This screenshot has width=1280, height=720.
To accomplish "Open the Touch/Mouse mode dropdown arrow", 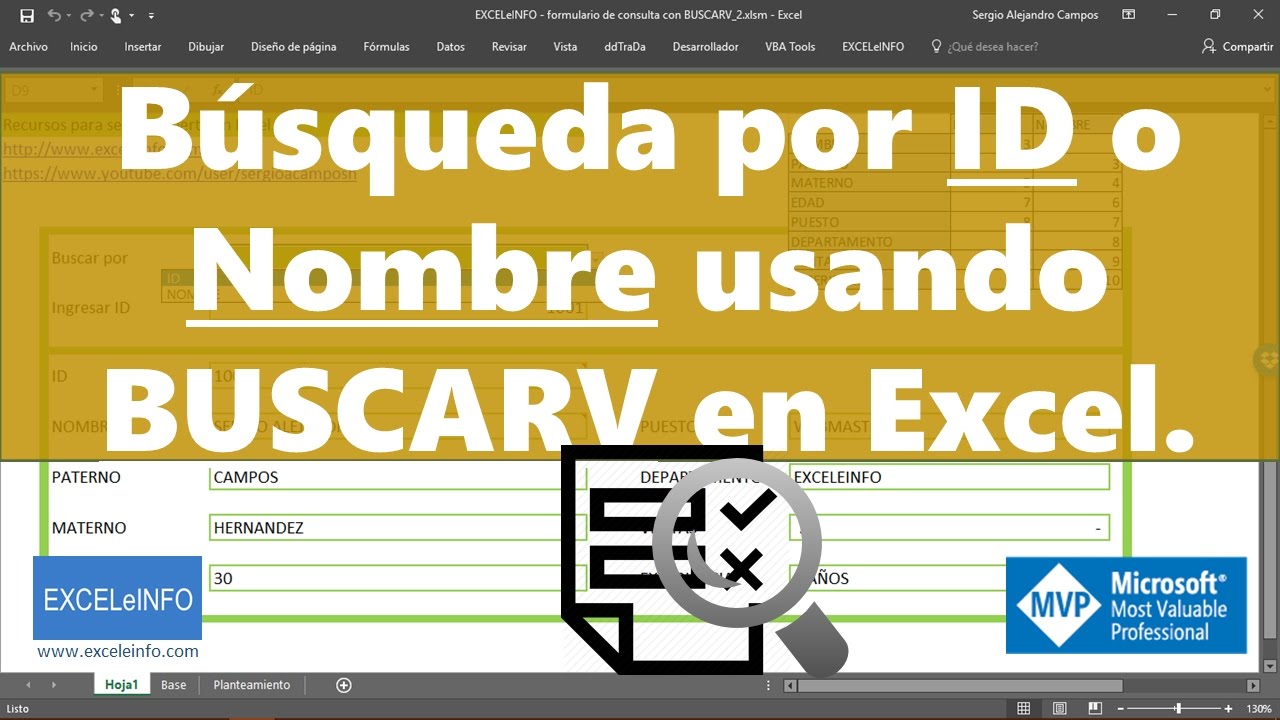I will click(x=132, y=16).
